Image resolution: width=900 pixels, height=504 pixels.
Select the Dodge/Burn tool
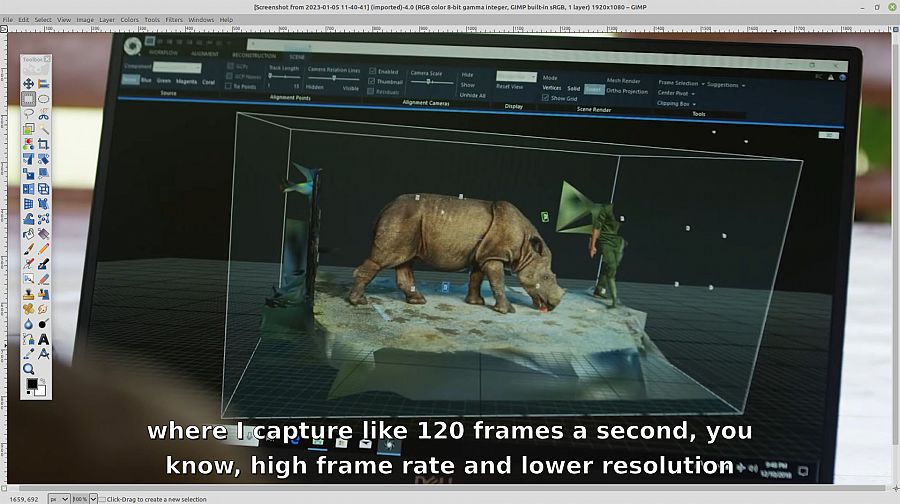pos(43,324)
